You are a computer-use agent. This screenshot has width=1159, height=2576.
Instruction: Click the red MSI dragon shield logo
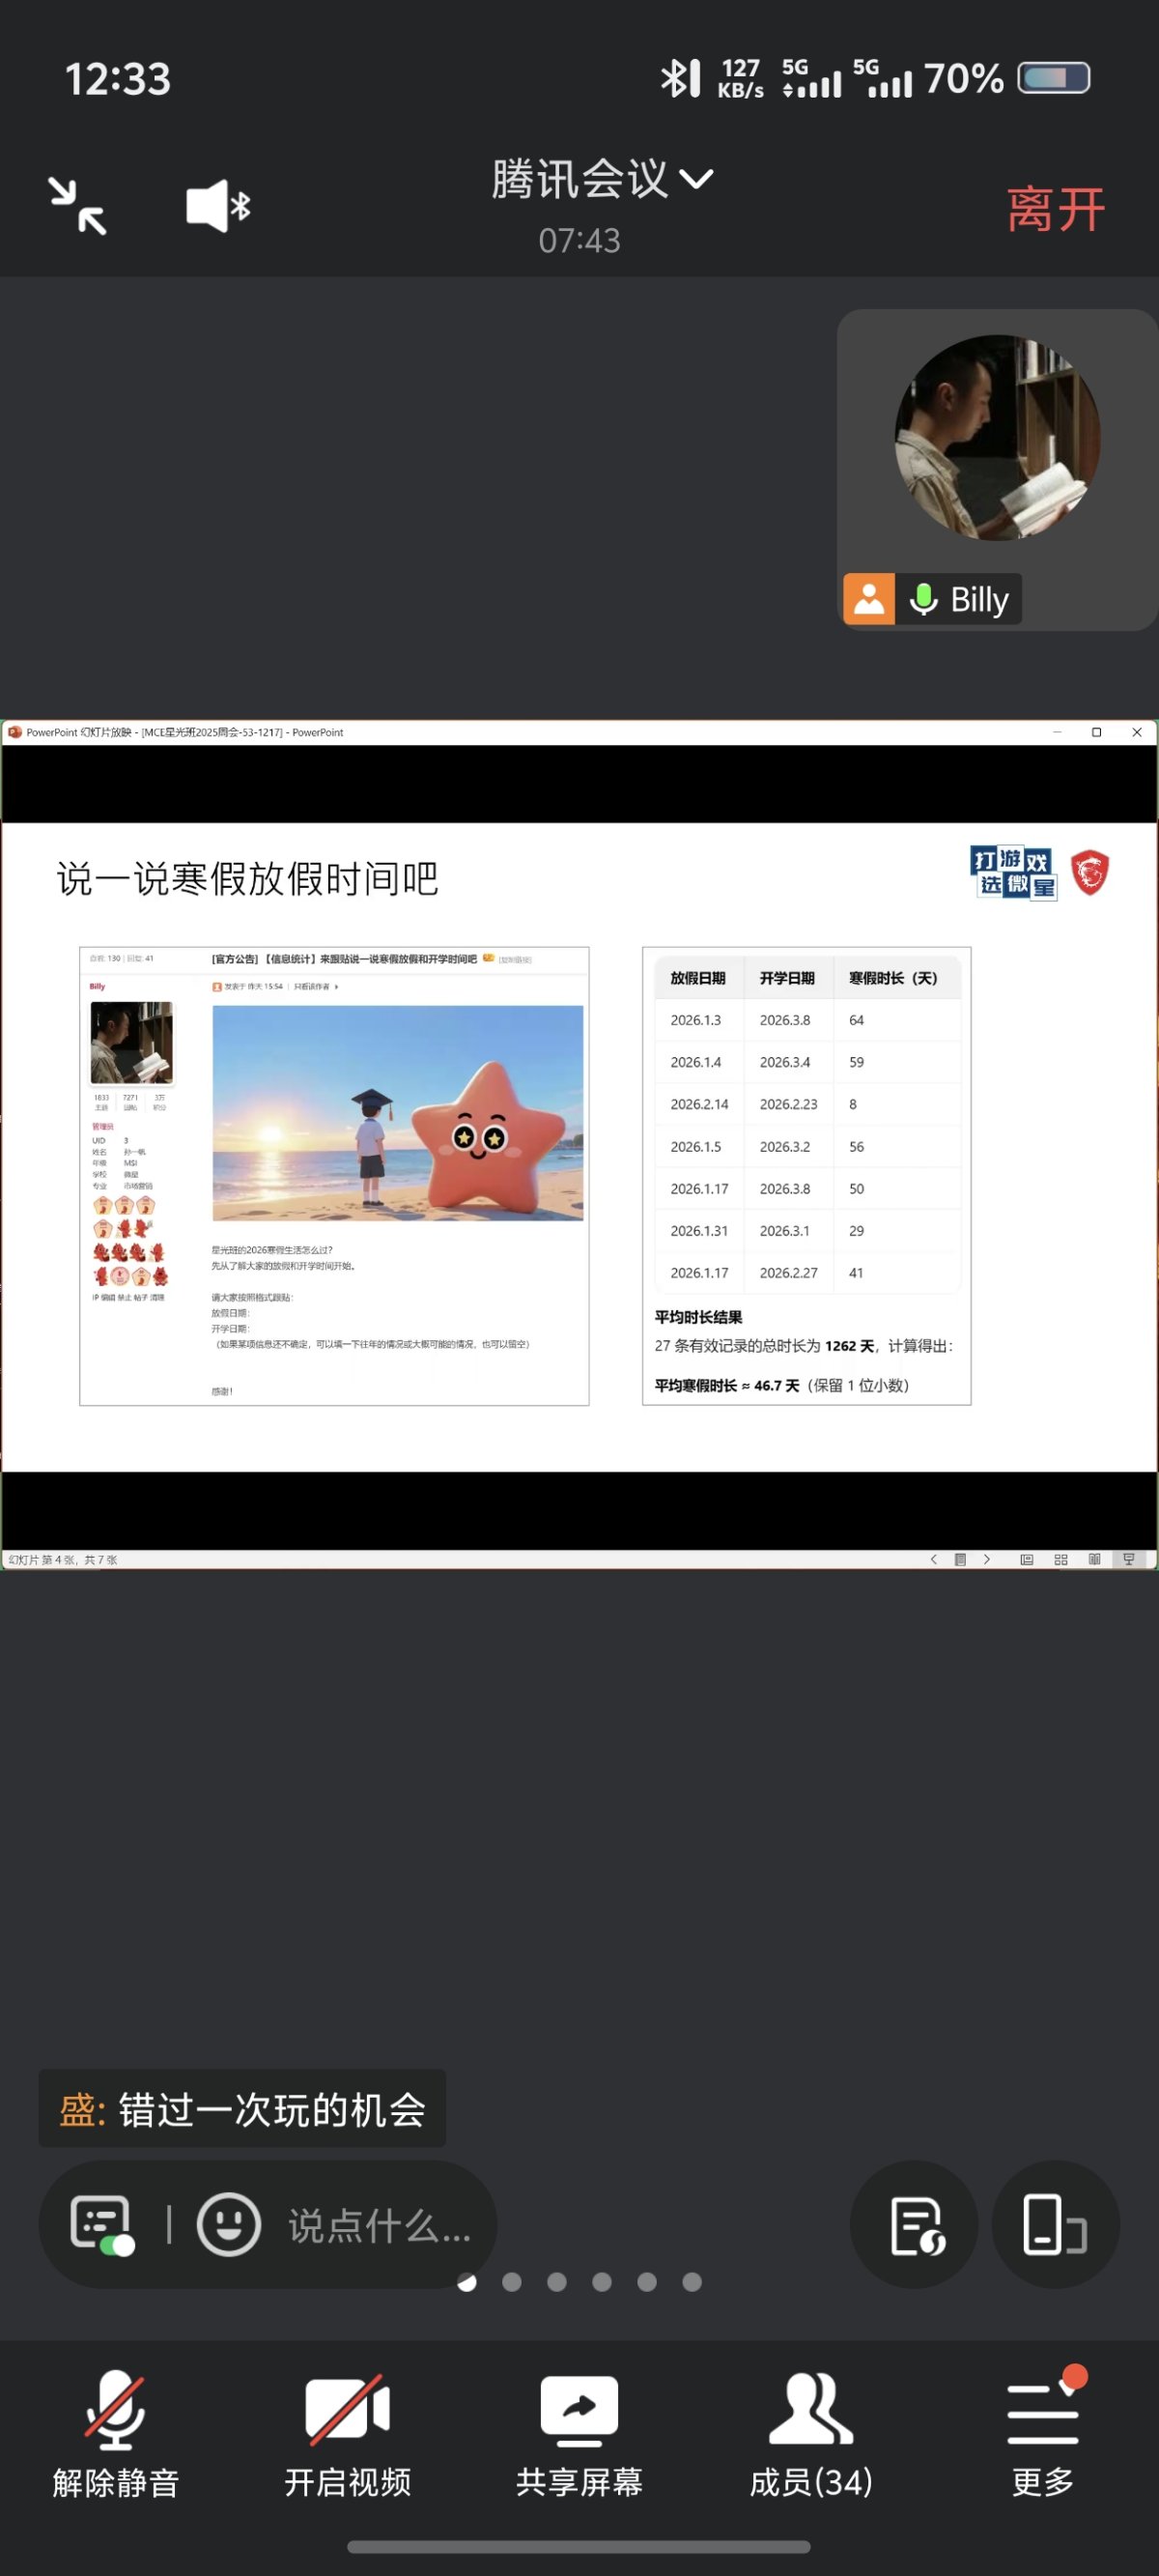[1090, 872]
